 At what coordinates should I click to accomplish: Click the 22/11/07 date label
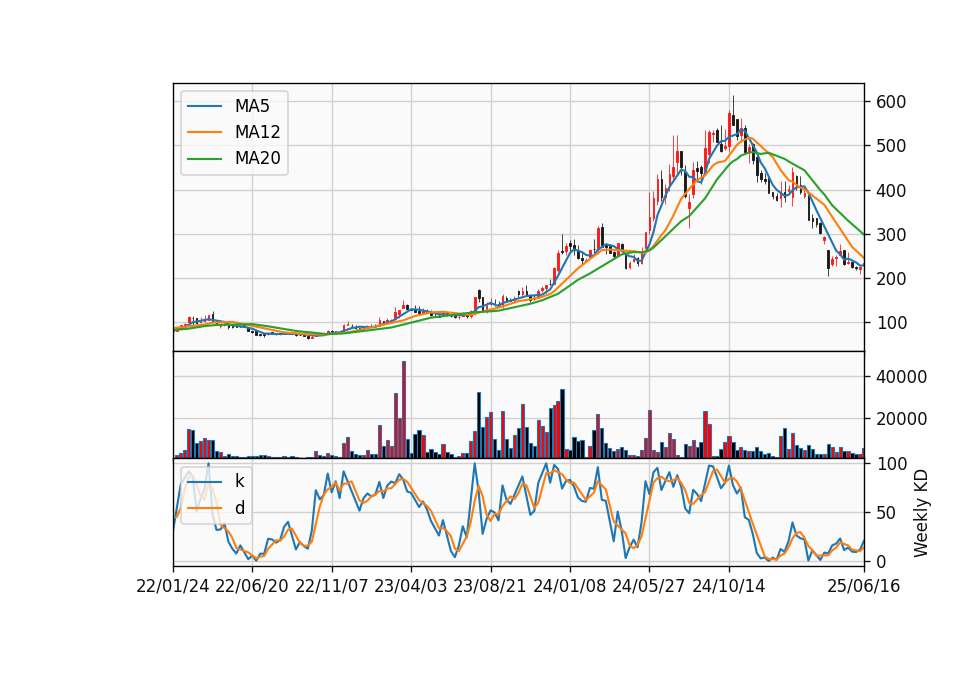click(x=332, y=586)
